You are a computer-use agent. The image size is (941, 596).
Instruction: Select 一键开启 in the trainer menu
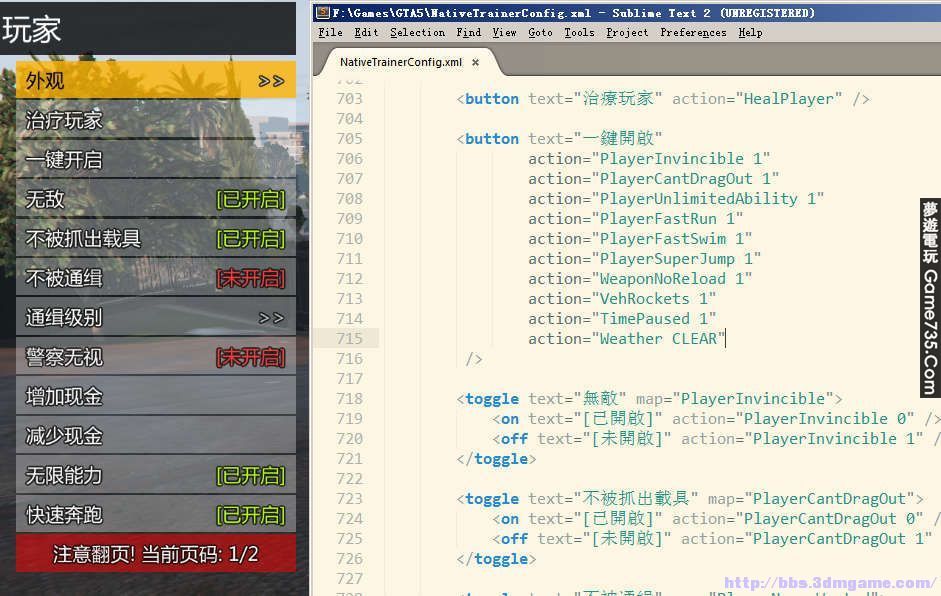coord(155,160)
